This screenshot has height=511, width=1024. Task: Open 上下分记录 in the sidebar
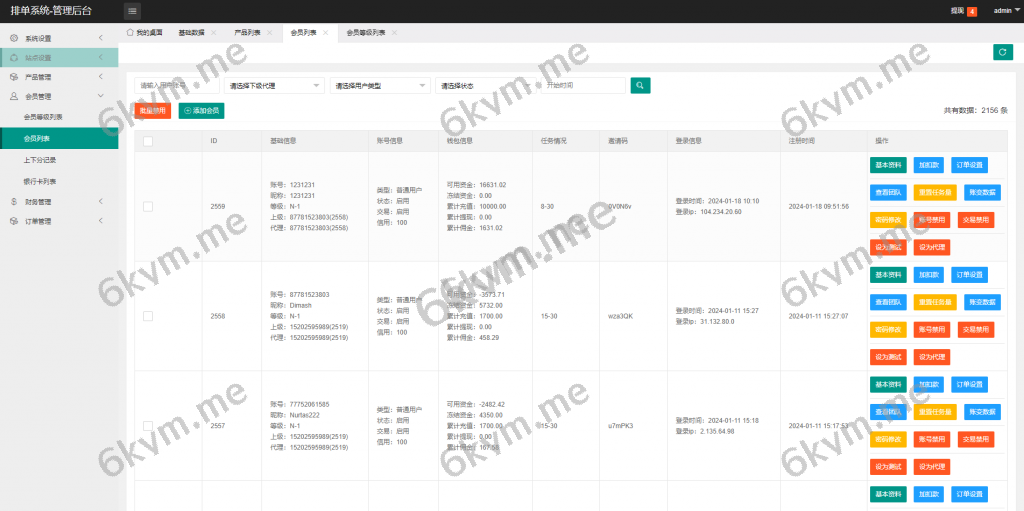[x=40, y=159]
